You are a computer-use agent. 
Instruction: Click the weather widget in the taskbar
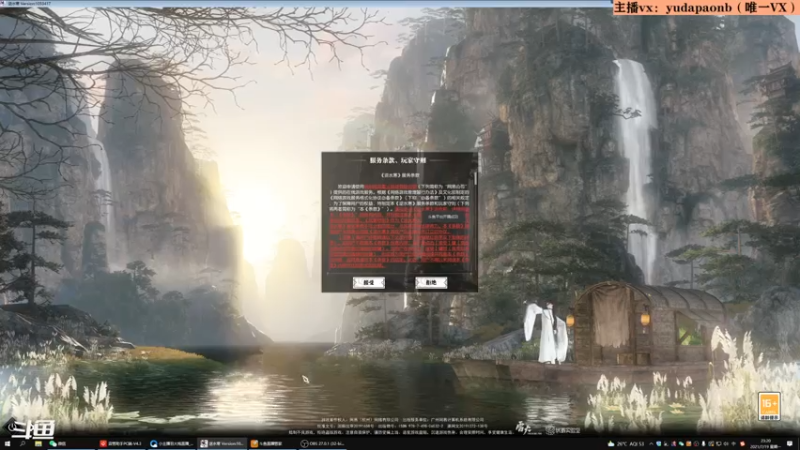click(626, 444)
